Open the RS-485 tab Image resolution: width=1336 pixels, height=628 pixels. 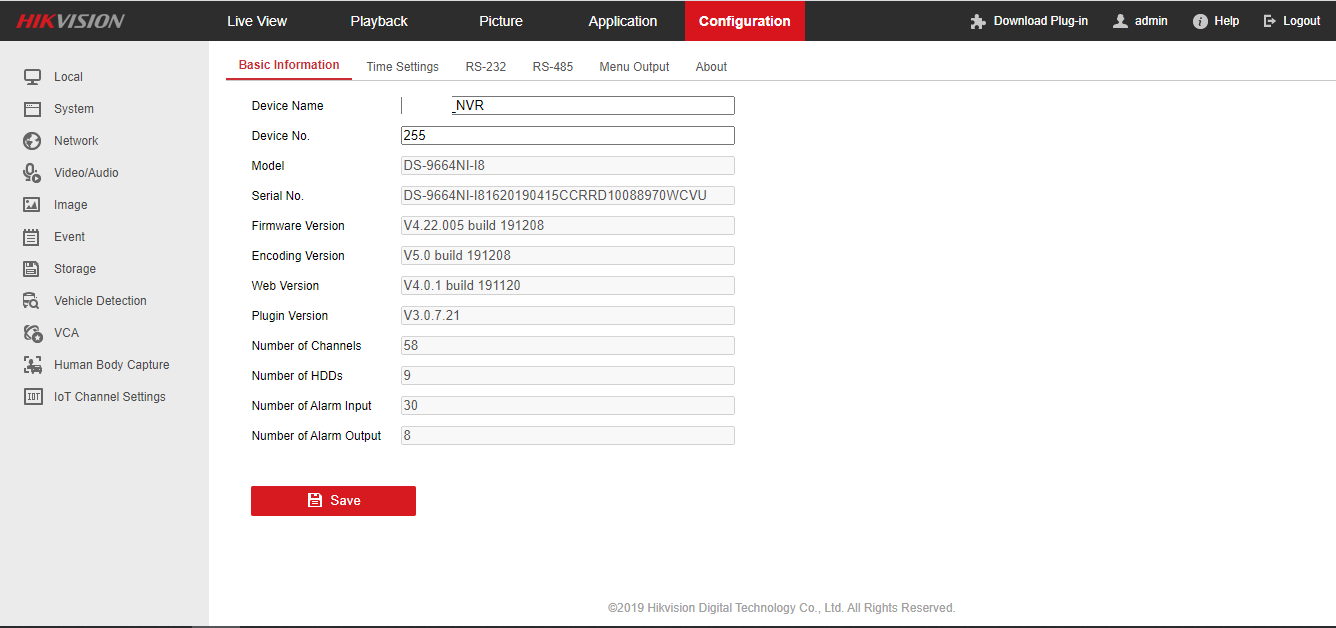(552, 67)
